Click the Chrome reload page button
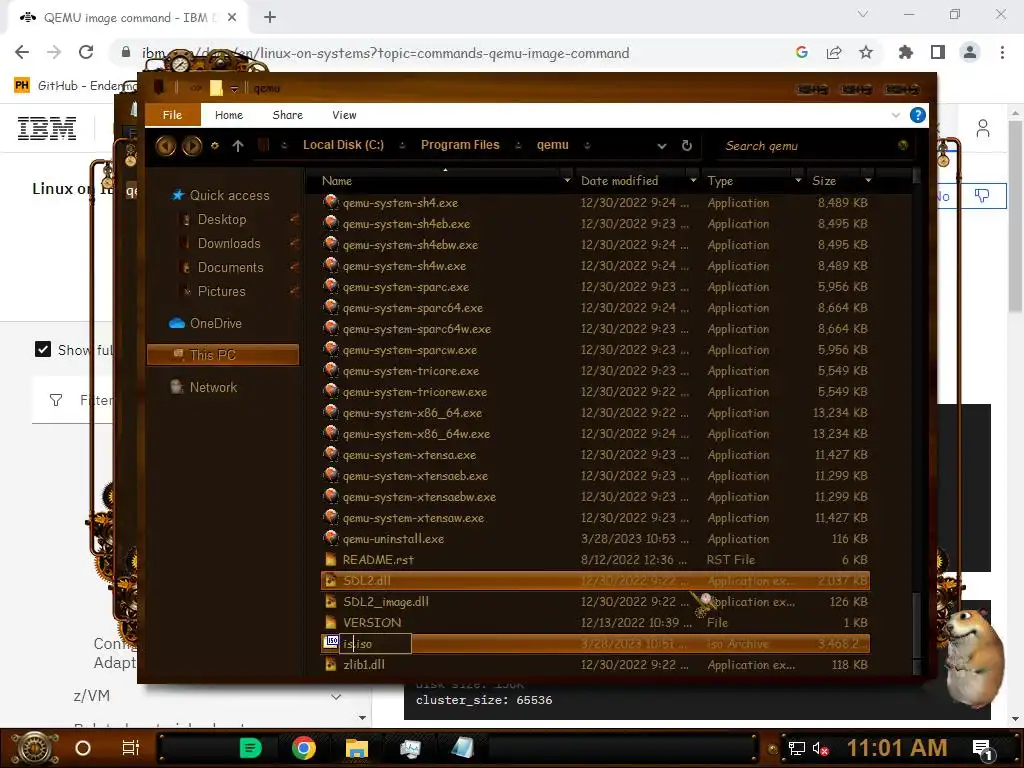1024x768 pixels. point(86,52)
